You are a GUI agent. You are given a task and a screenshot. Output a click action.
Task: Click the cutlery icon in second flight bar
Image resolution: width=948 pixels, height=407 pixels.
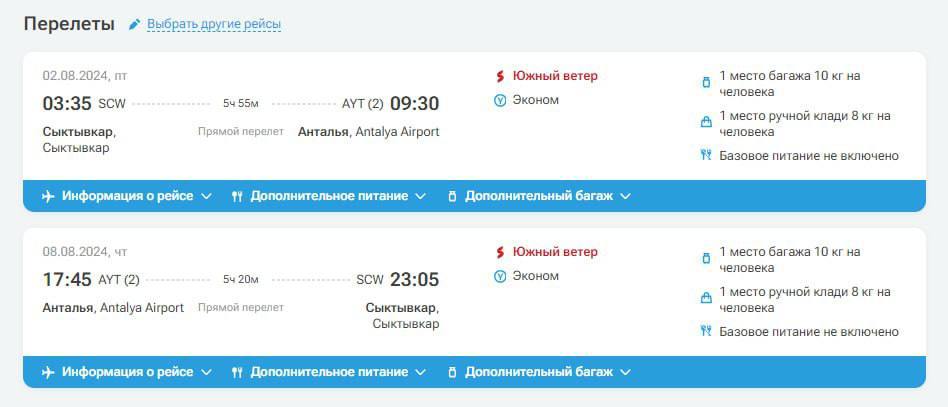click(237, 372)
